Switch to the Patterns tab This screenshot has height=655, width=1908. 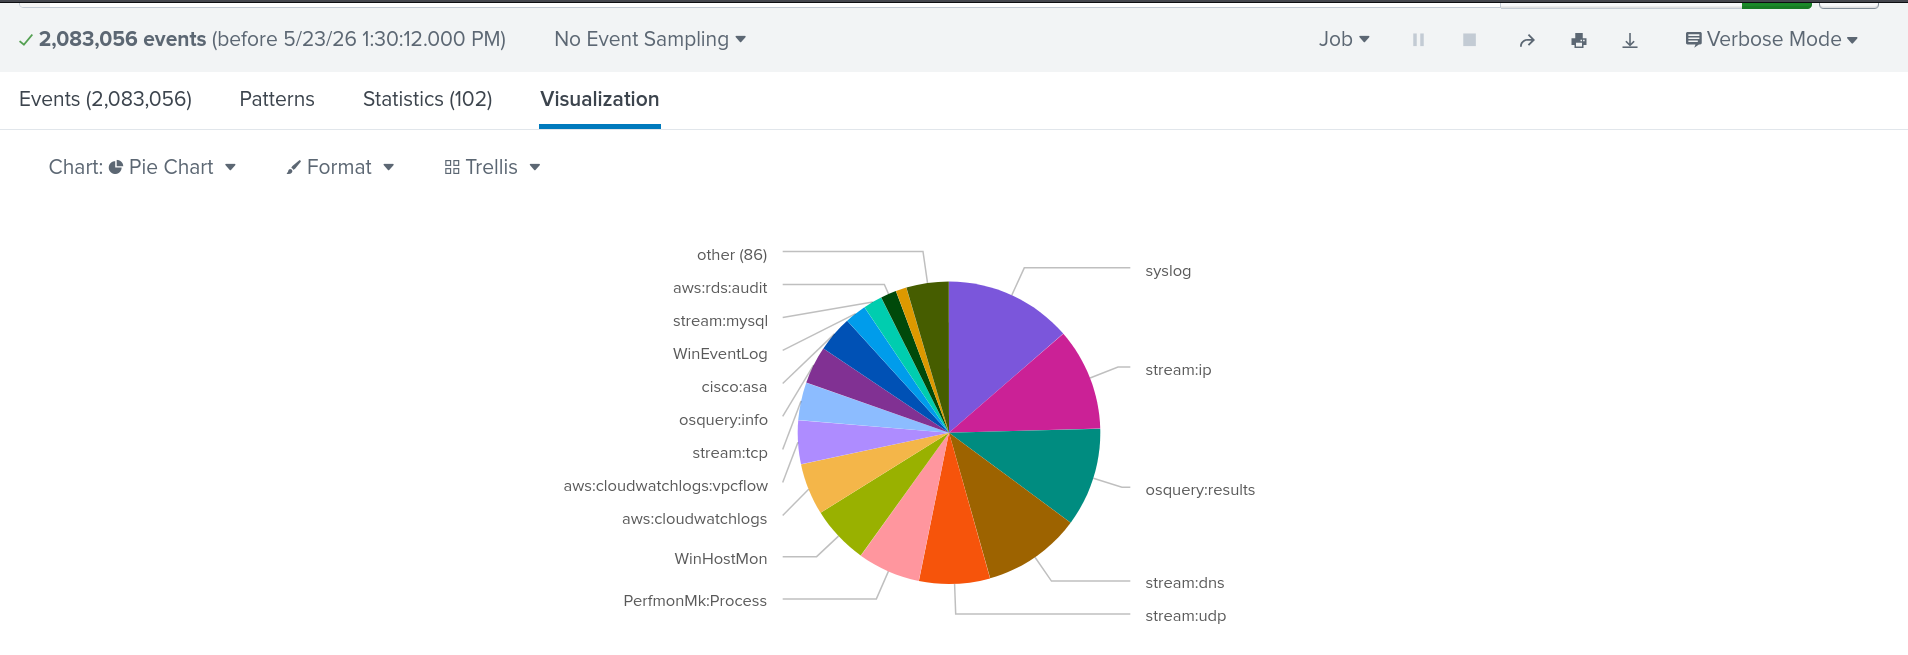[277, 99]
